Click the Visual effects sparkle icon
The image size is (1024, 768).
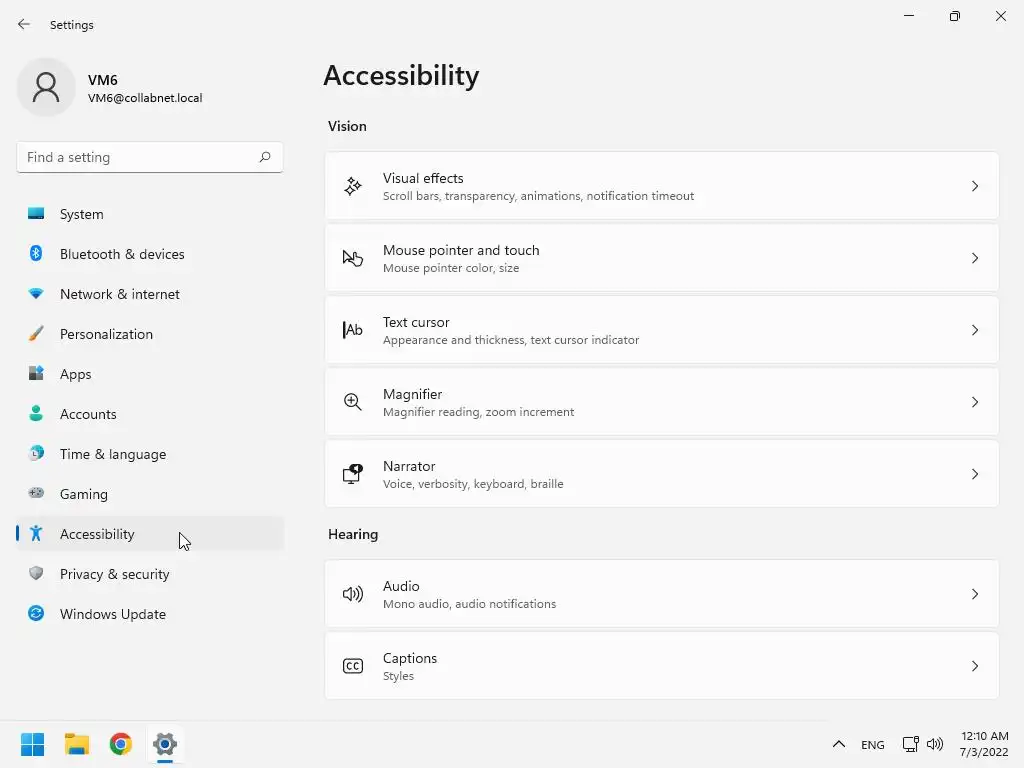tap(353, 186)
